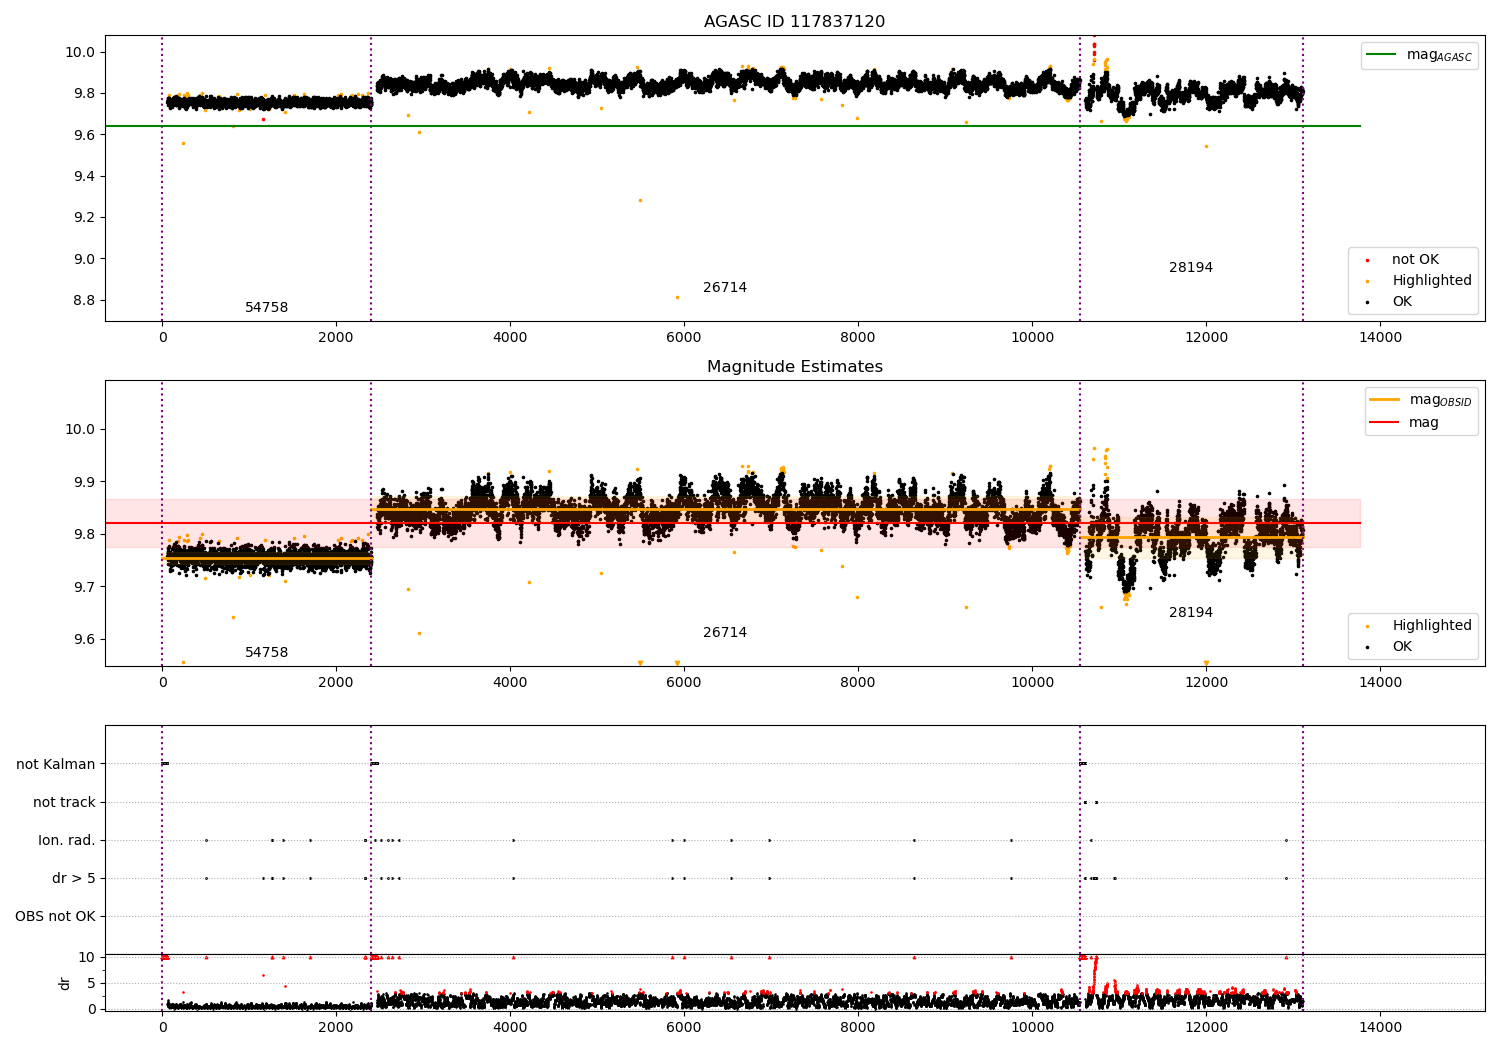
Task: Click obsid label 54758 in the top plot
Action: (x=267, y=308)
